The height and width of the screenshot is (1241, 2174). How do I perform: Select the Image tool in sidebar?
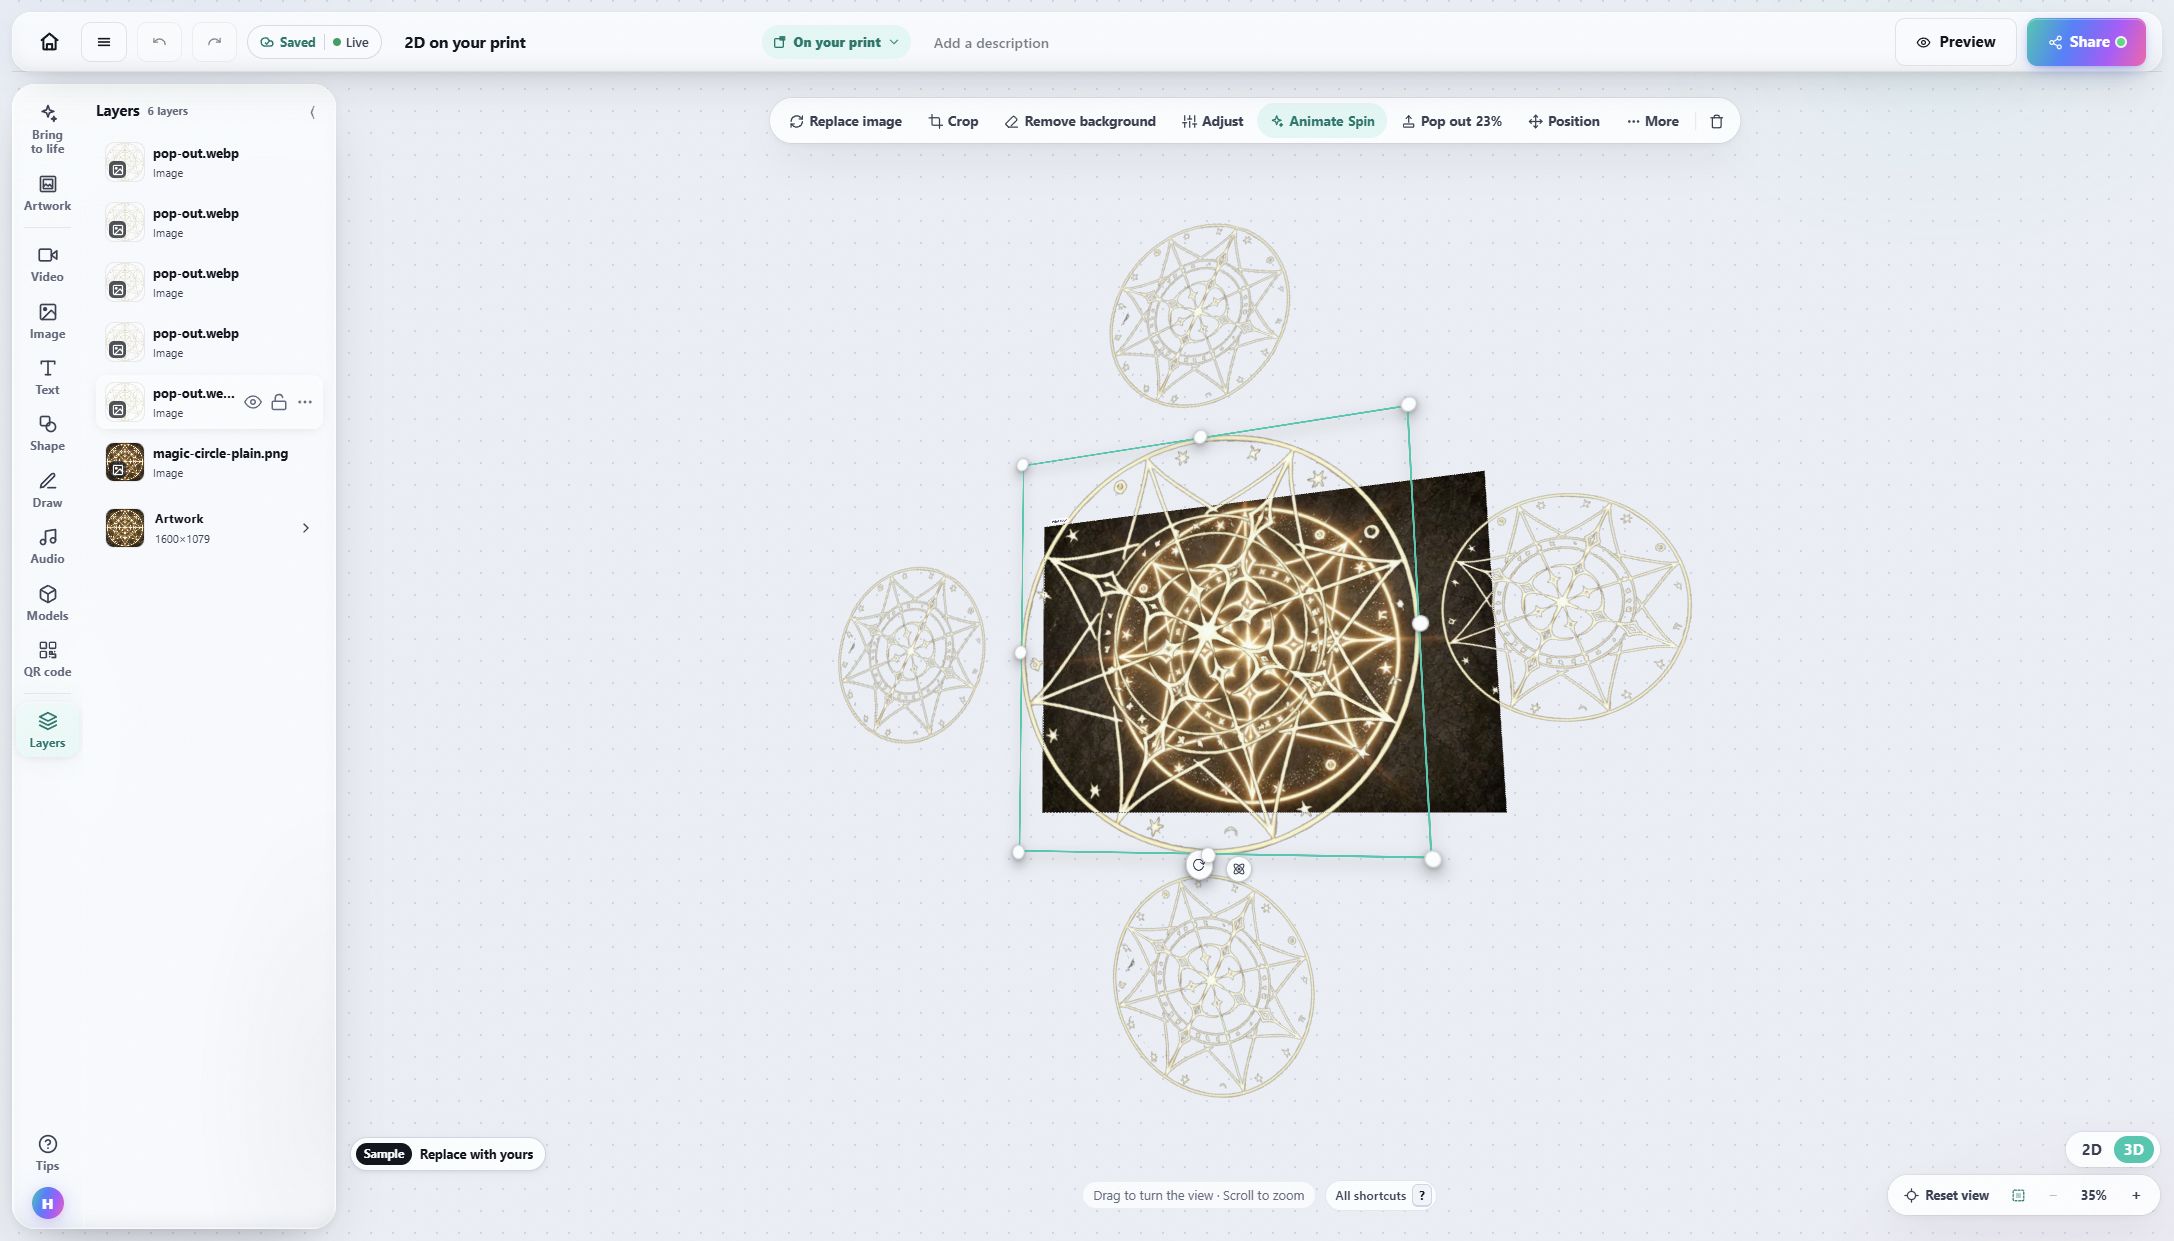tap(47, 321)
